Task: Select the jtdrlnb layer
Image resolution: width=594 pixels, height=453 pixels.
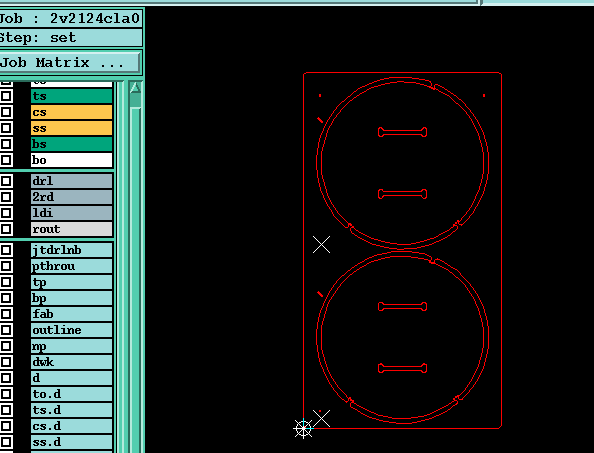Action: [72, 250]
